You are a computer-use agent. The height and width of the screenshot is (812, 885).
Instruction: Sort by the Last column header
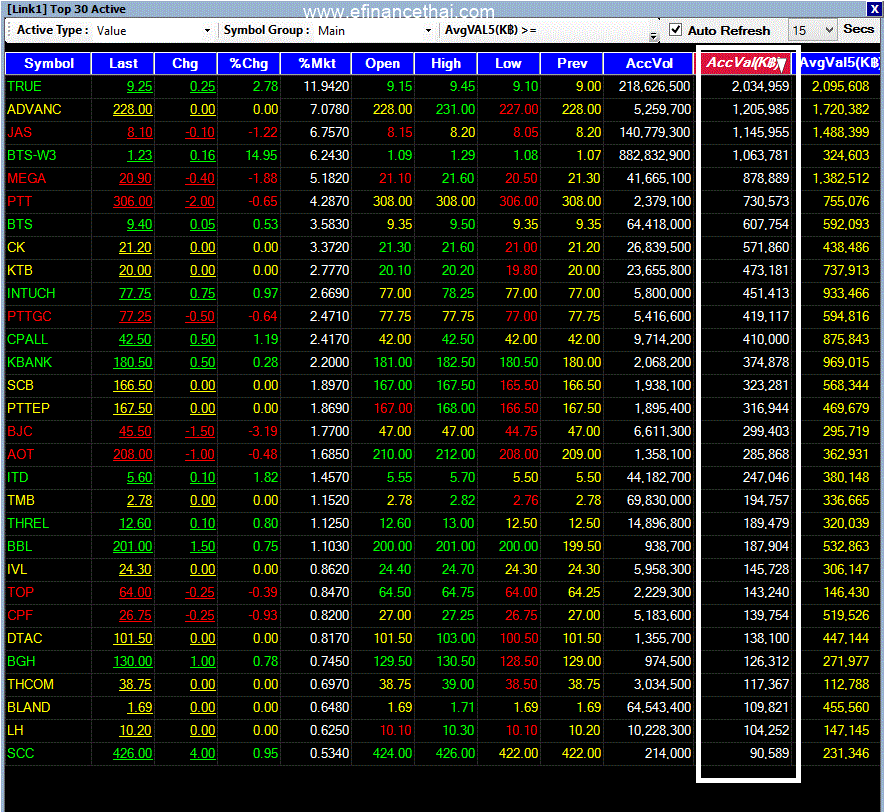pos(123,63)
